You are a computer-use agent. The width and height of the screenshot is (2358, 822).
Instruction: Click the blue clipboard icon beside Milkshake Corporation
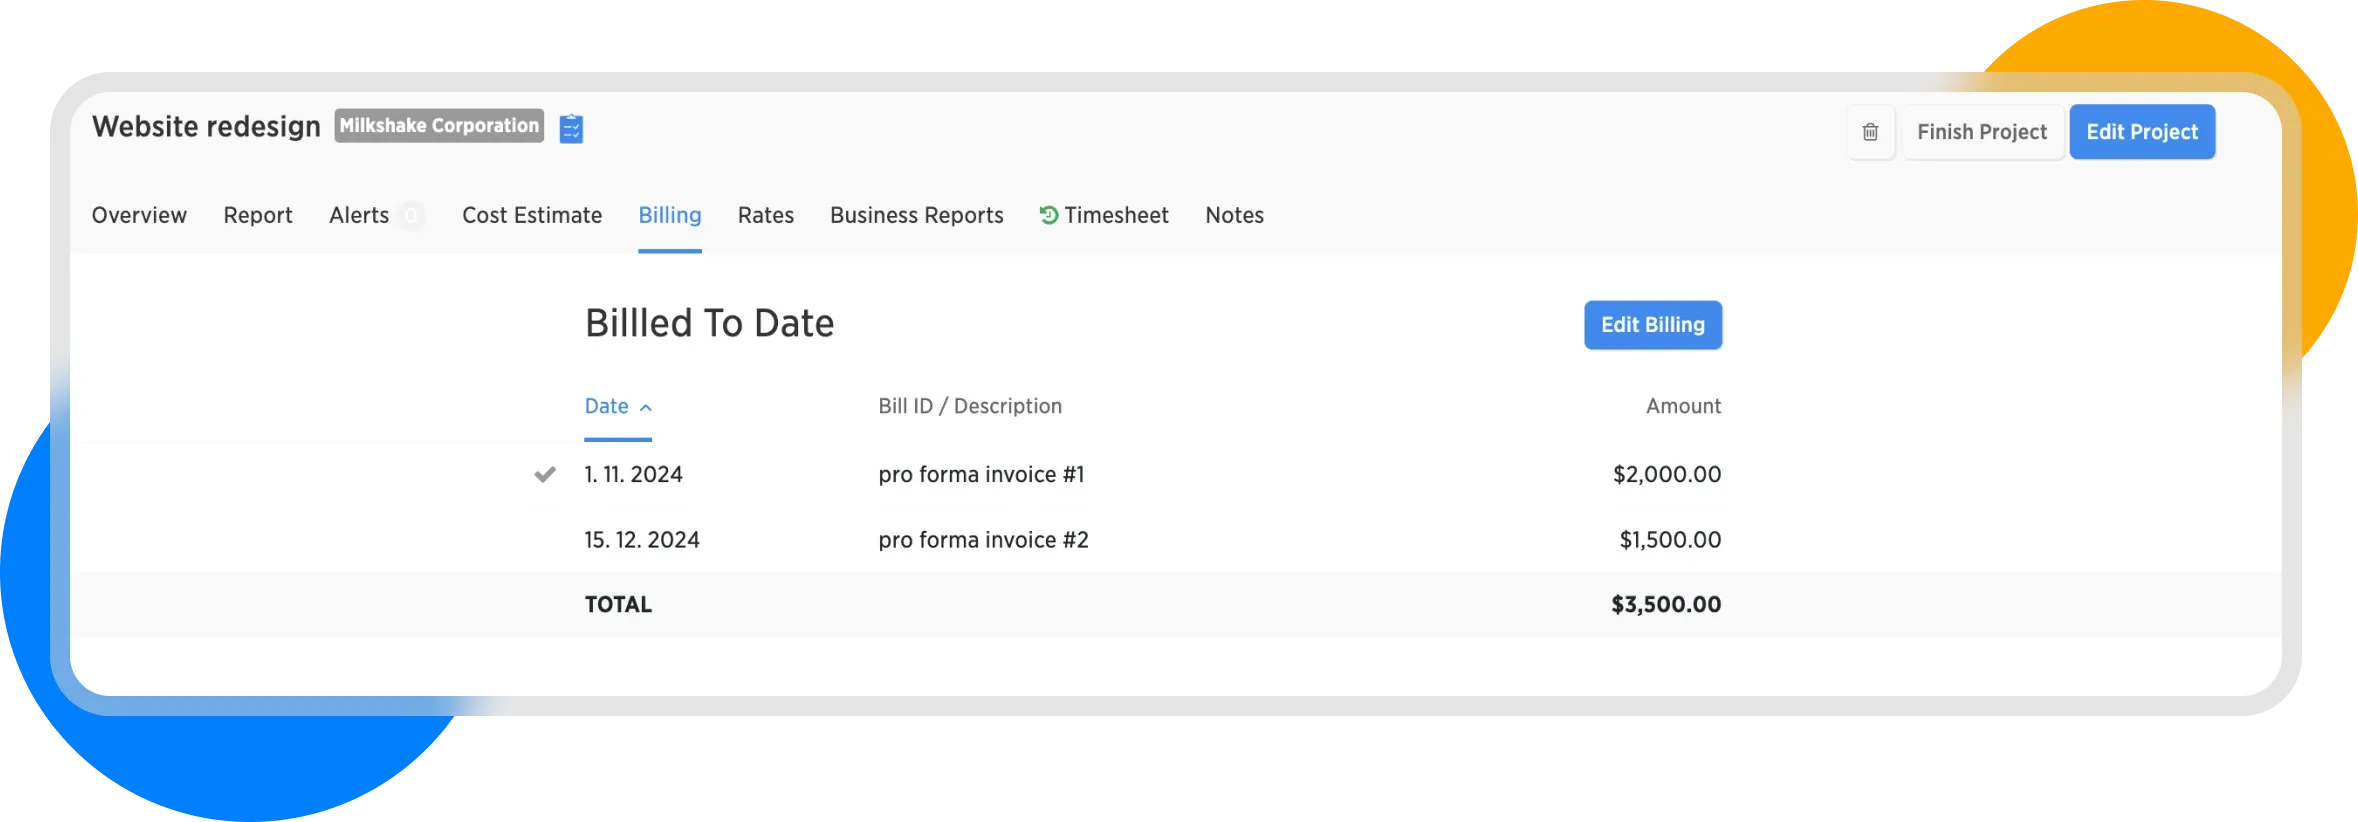[571, 129]
